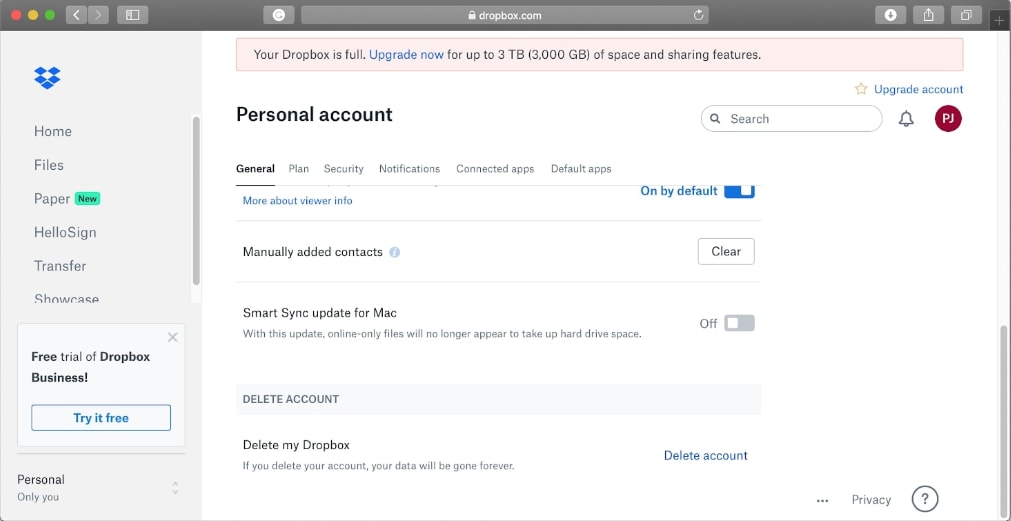Switch to the Security tab

343,169
